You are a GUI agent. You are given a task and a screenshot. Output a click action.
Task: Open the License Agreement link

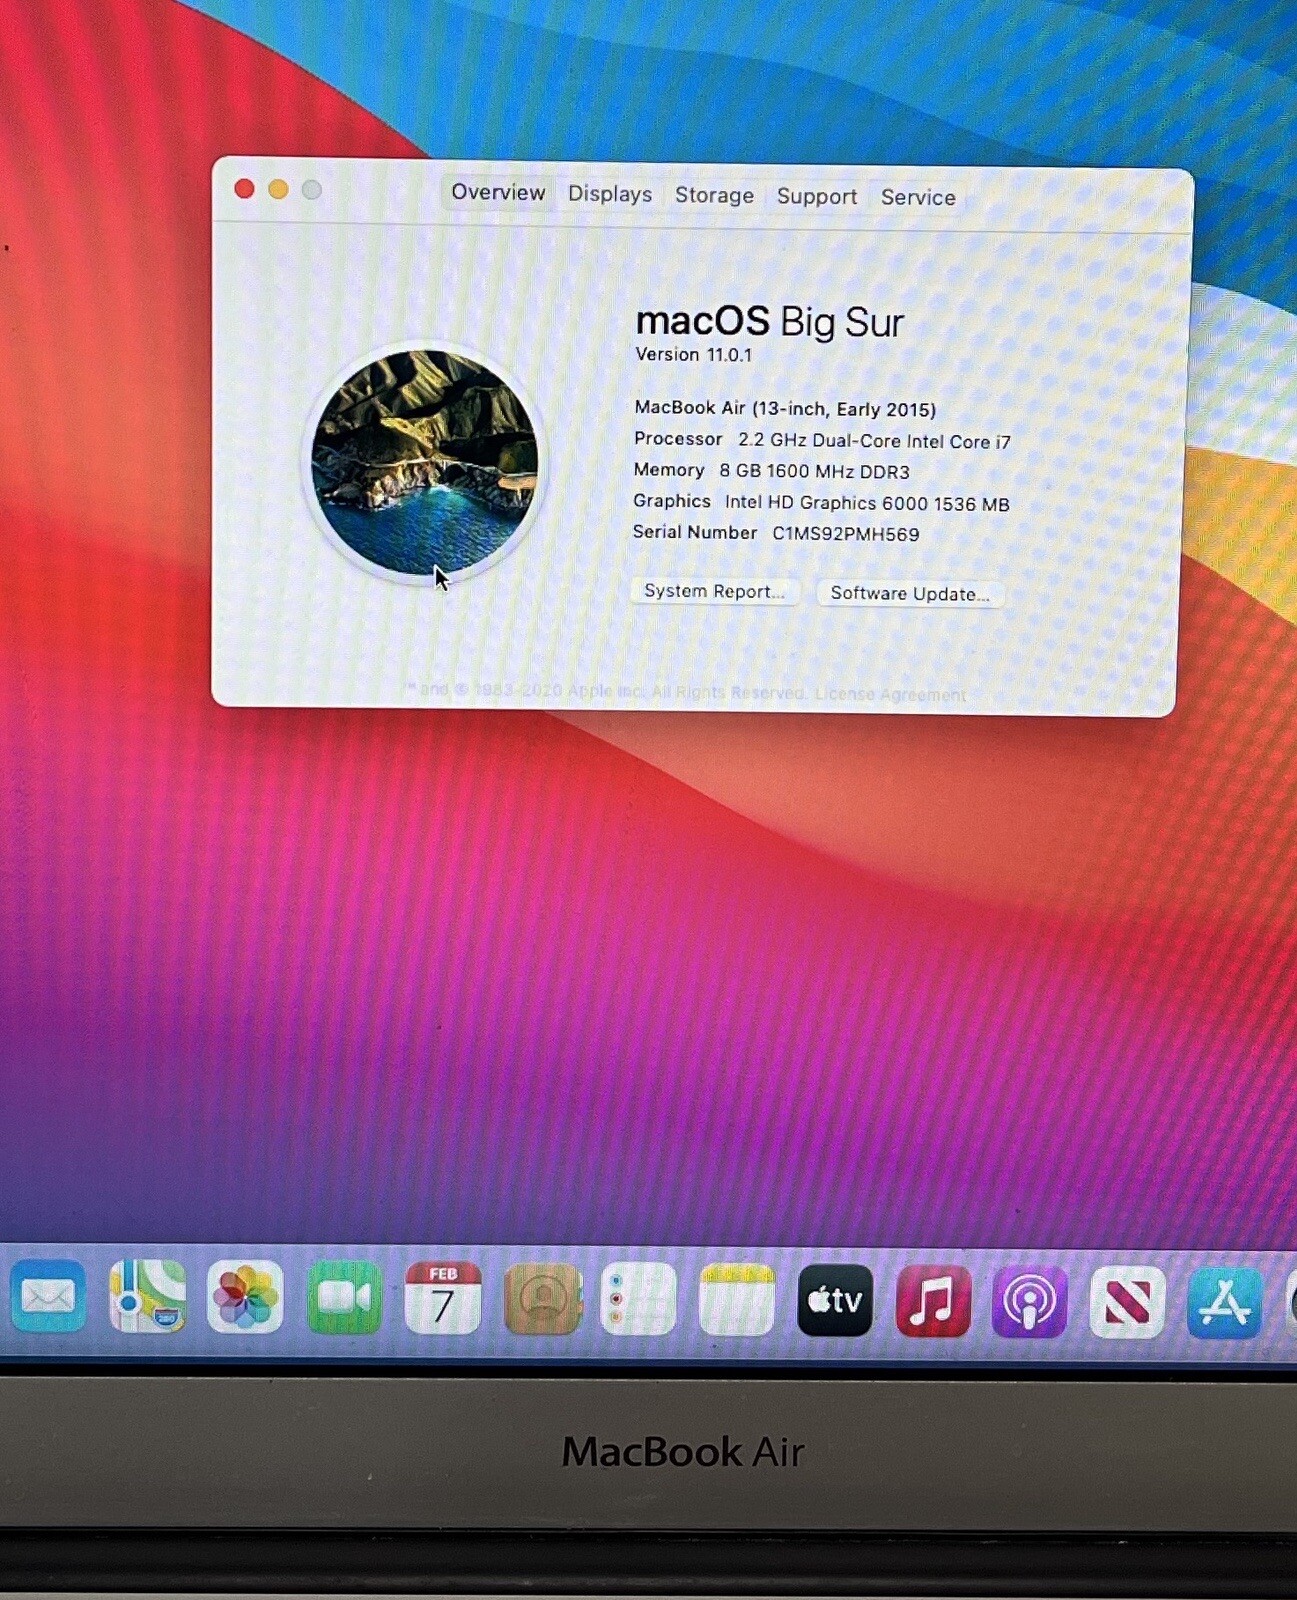click(890, 694)
